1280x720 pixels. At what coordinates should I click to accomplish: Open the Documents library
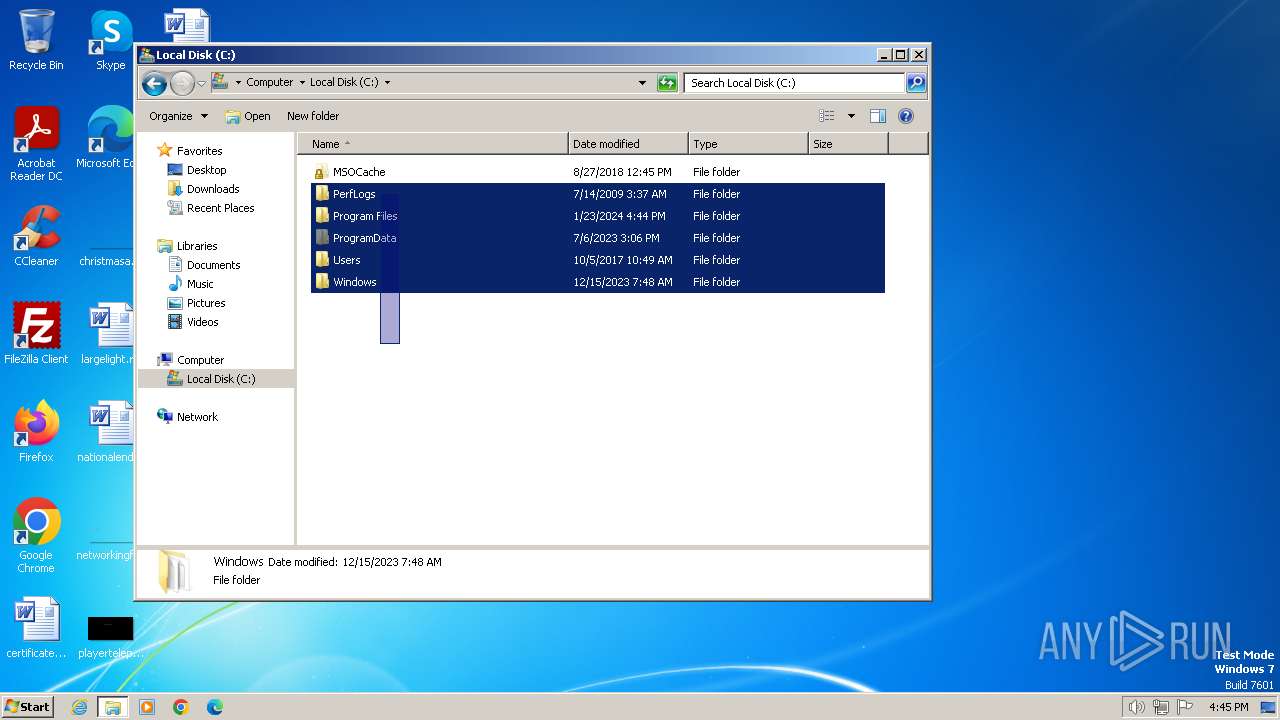pyautogui.click(x=213, y=265)
